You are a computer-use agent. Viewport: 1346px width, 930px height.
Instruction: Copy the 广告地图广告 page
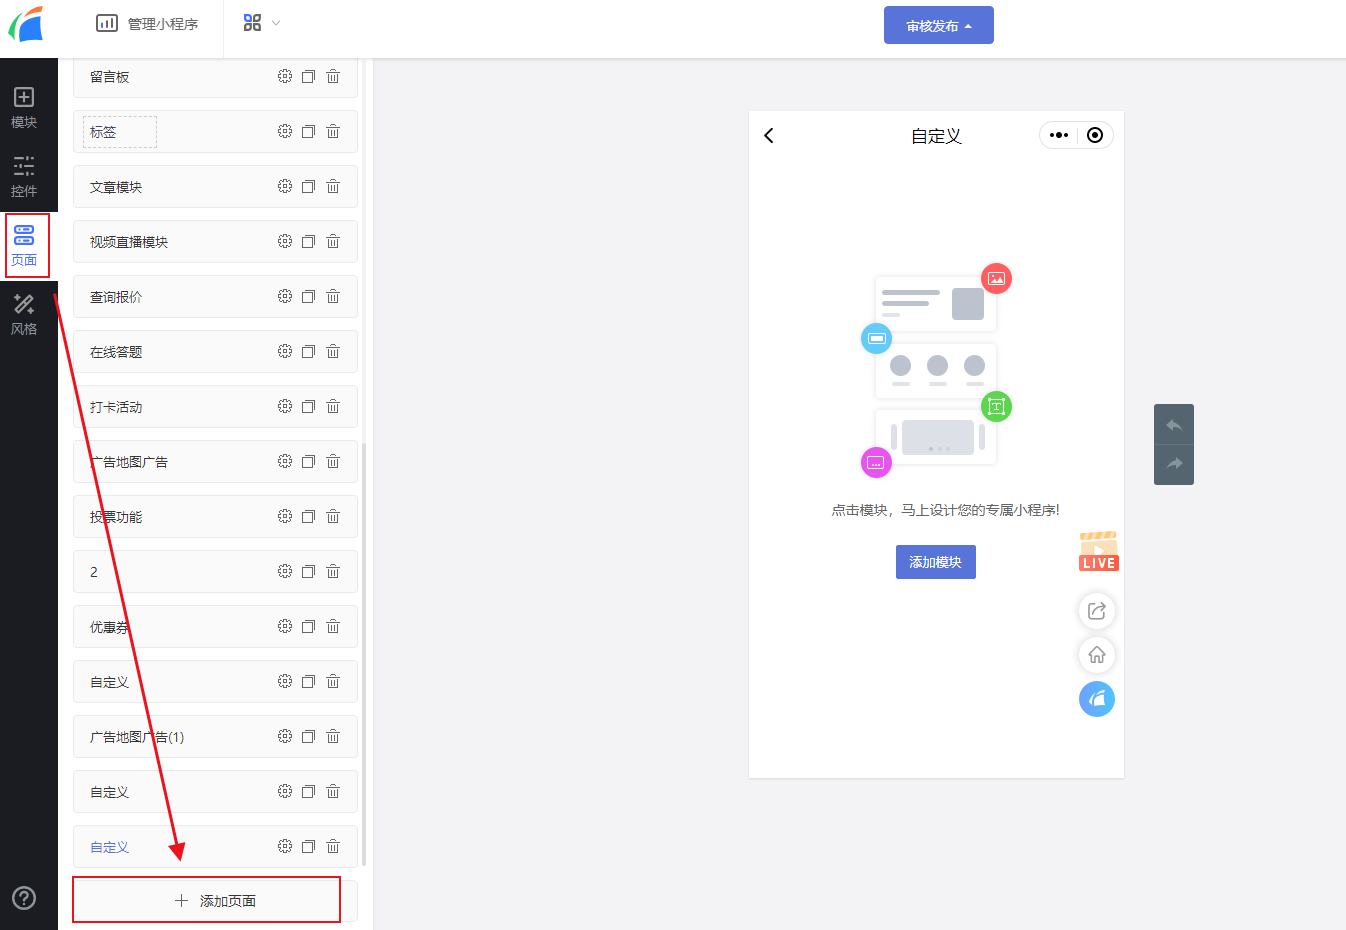coord(309,461)
